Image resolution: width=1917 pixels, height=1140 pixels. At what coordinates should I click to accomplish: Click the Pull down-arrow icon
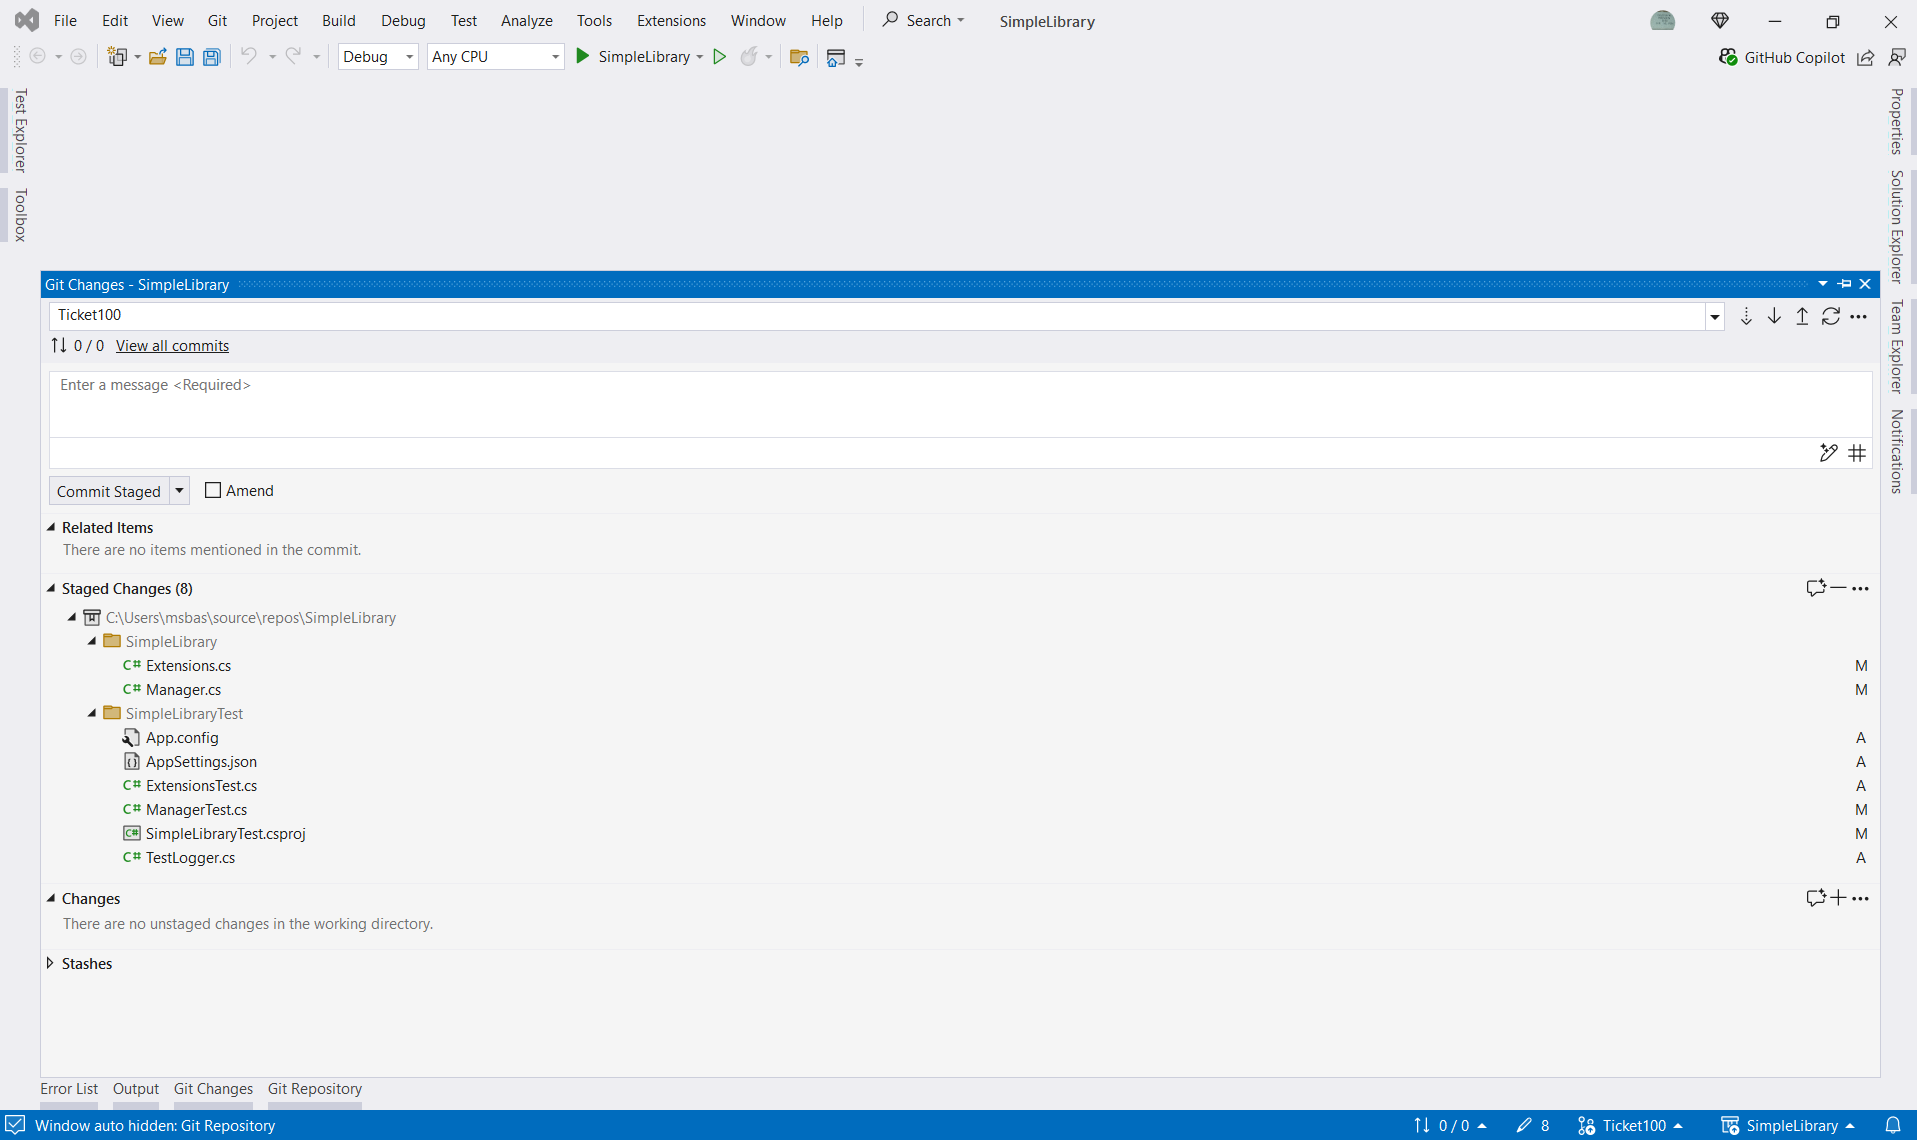[x=1774, y=316]
